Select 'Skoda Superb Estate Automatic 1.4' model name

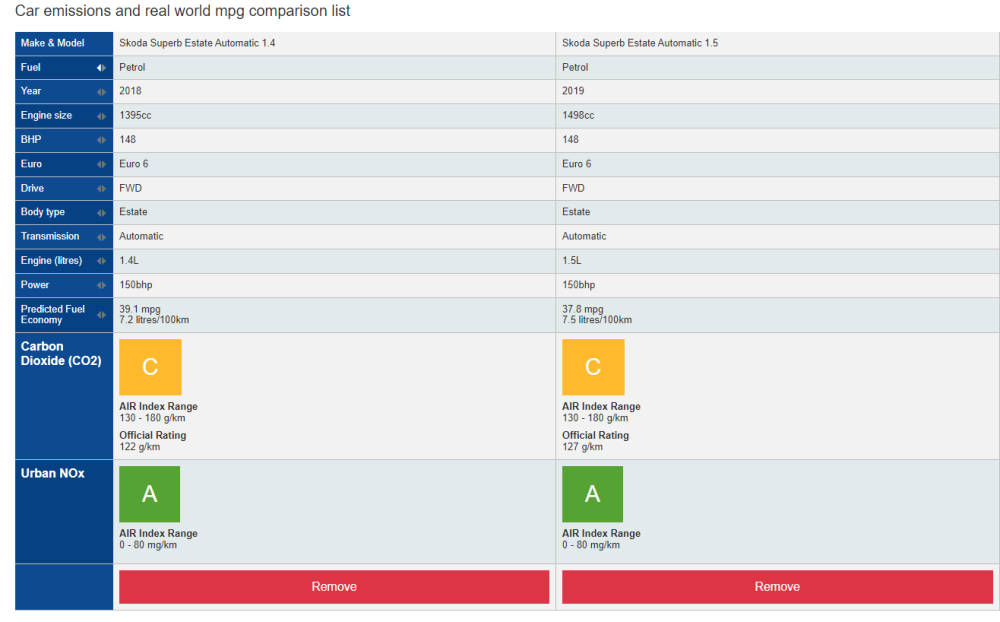point(197,43)
